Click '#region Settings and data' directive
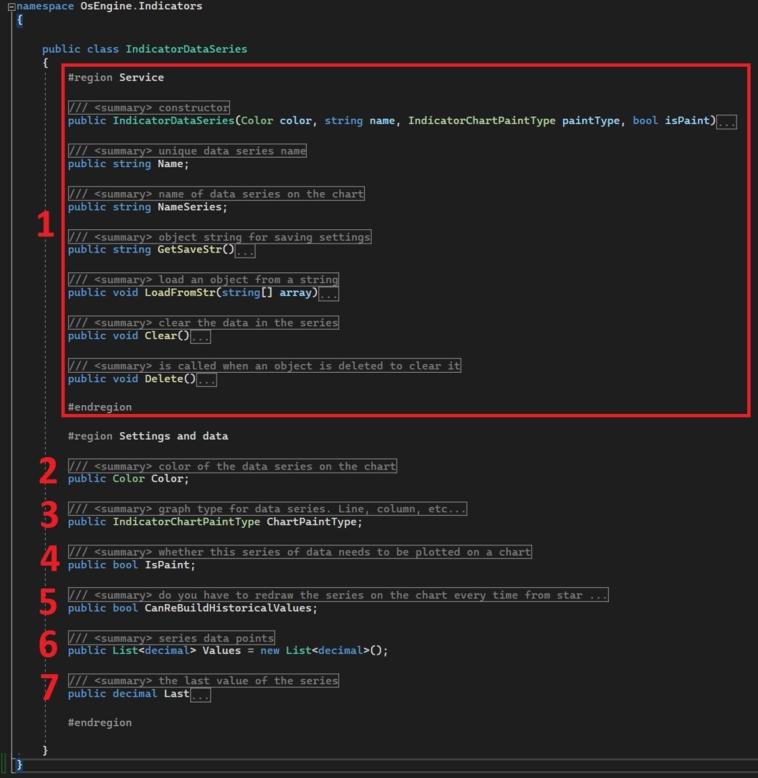 [x=148, y=436]
